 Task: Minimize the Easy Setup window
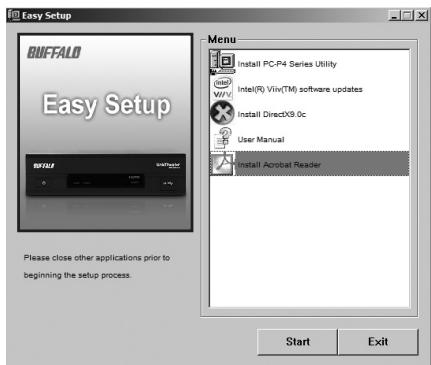[395, 15]
